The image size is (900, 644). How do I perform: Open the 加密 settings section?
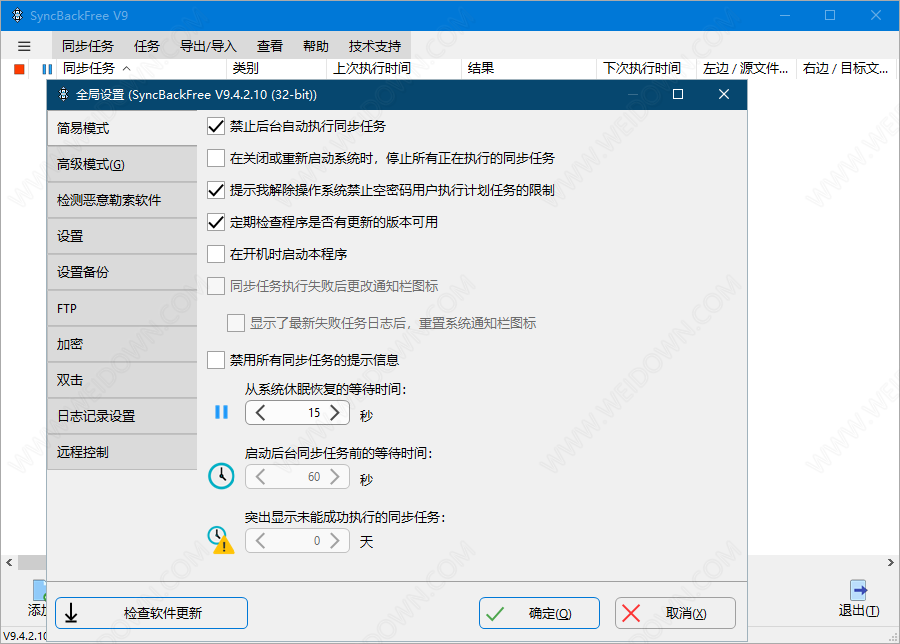[x=122, y=344]
